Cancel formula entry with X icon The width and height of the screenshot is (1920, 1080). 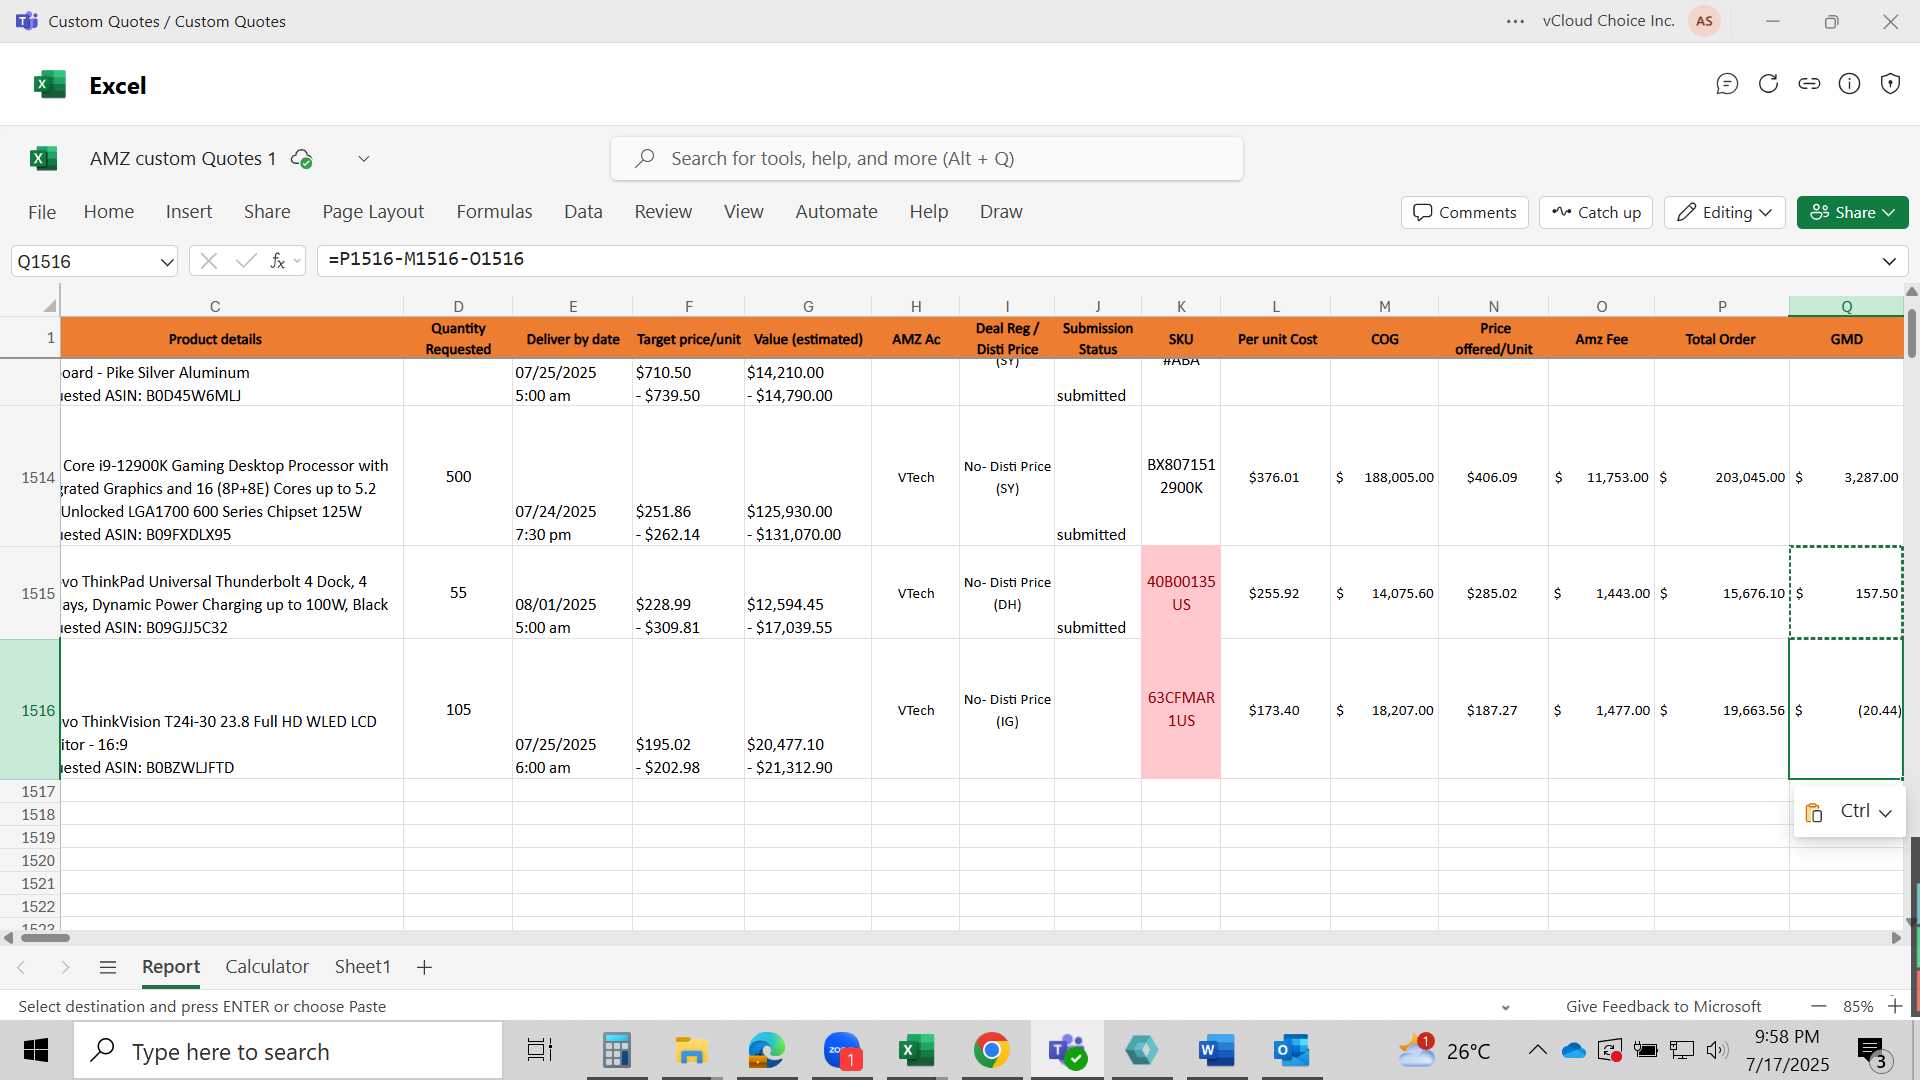(209, 261)
